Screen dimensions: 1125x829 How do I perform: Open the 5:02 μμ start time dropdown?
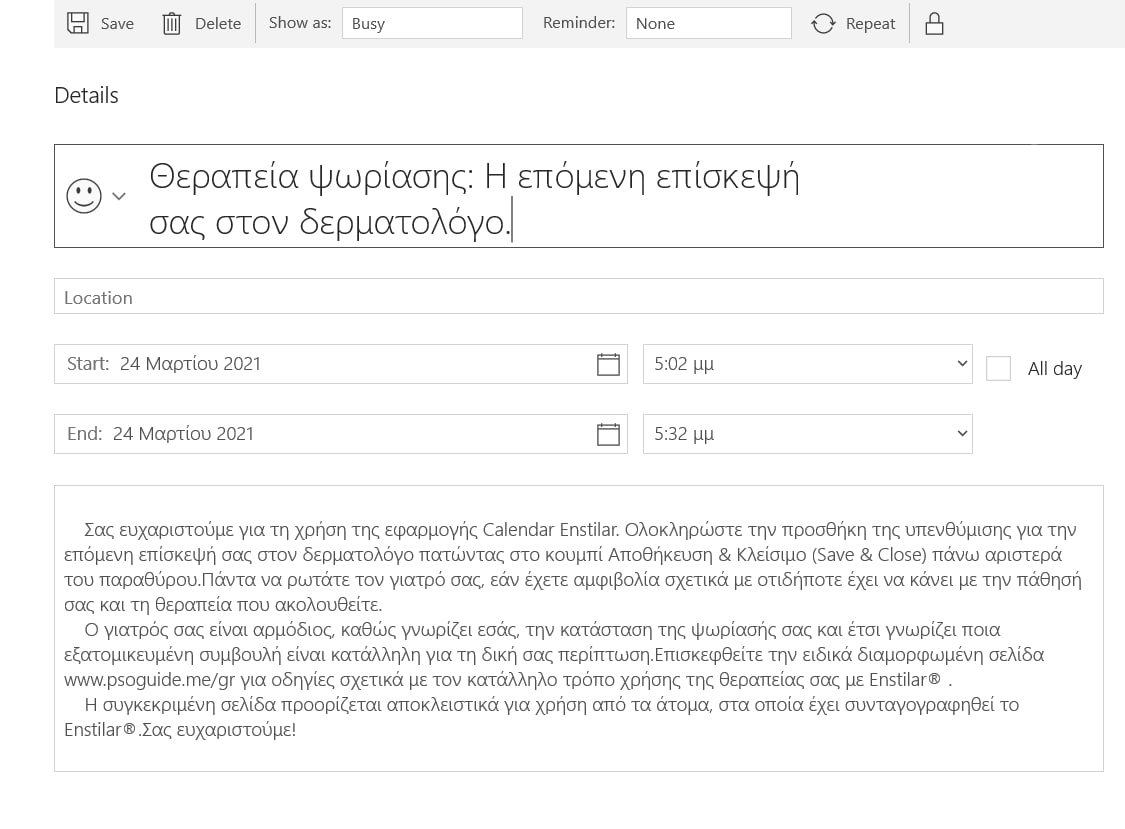tap(807, 364)
